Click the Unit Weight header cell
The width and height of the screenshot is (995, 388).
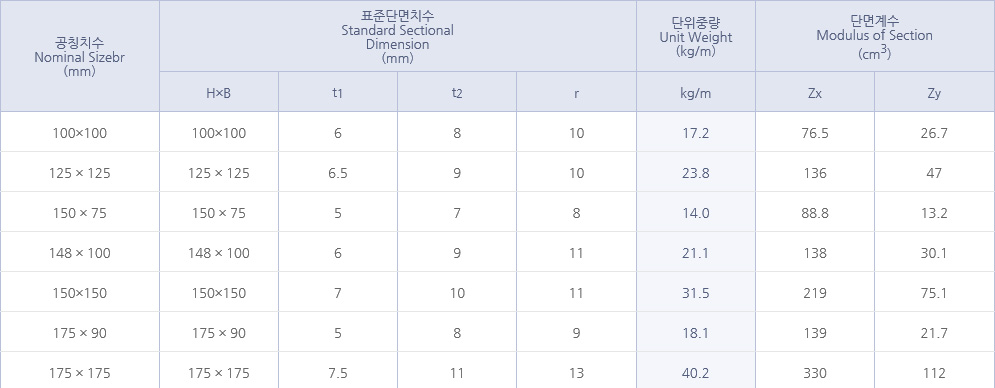(695, 36)
